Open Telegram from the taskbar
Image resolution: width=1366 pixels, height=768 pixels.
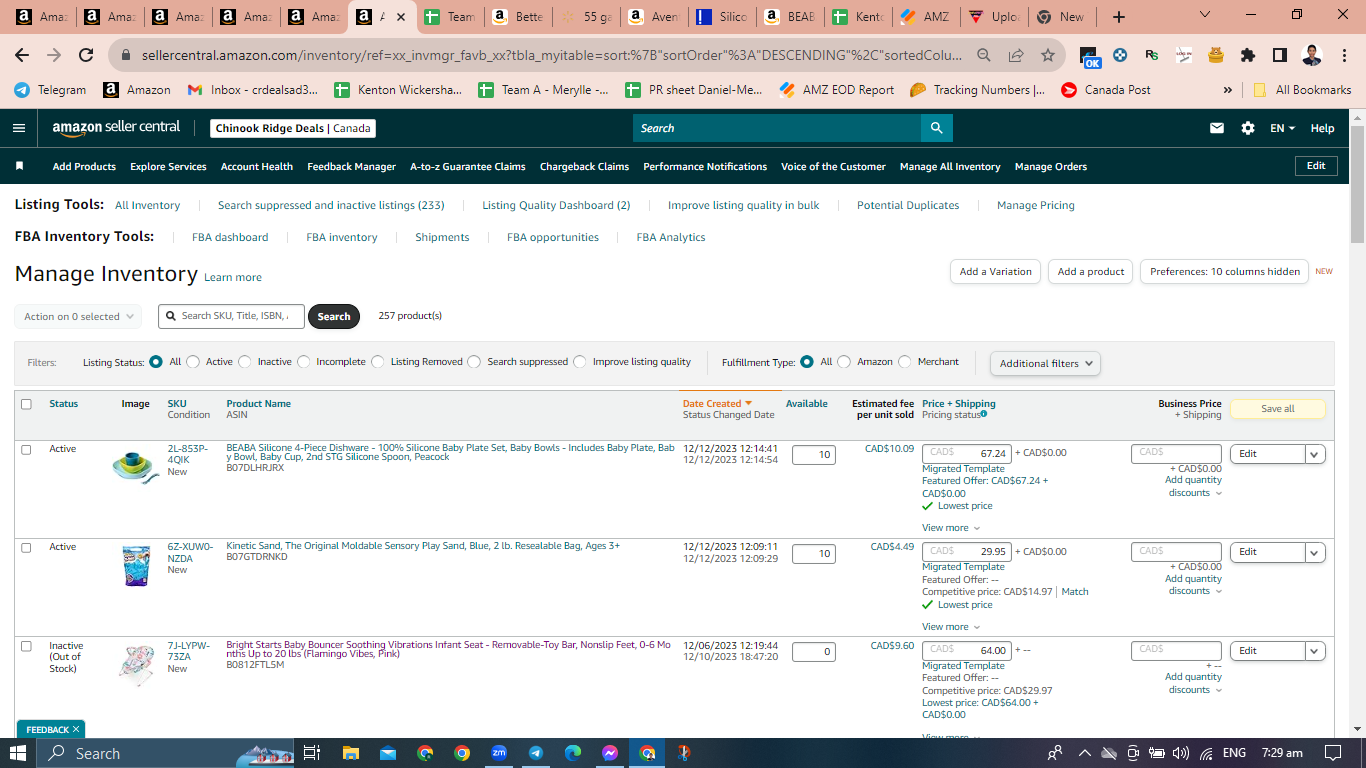coord(536,753)
